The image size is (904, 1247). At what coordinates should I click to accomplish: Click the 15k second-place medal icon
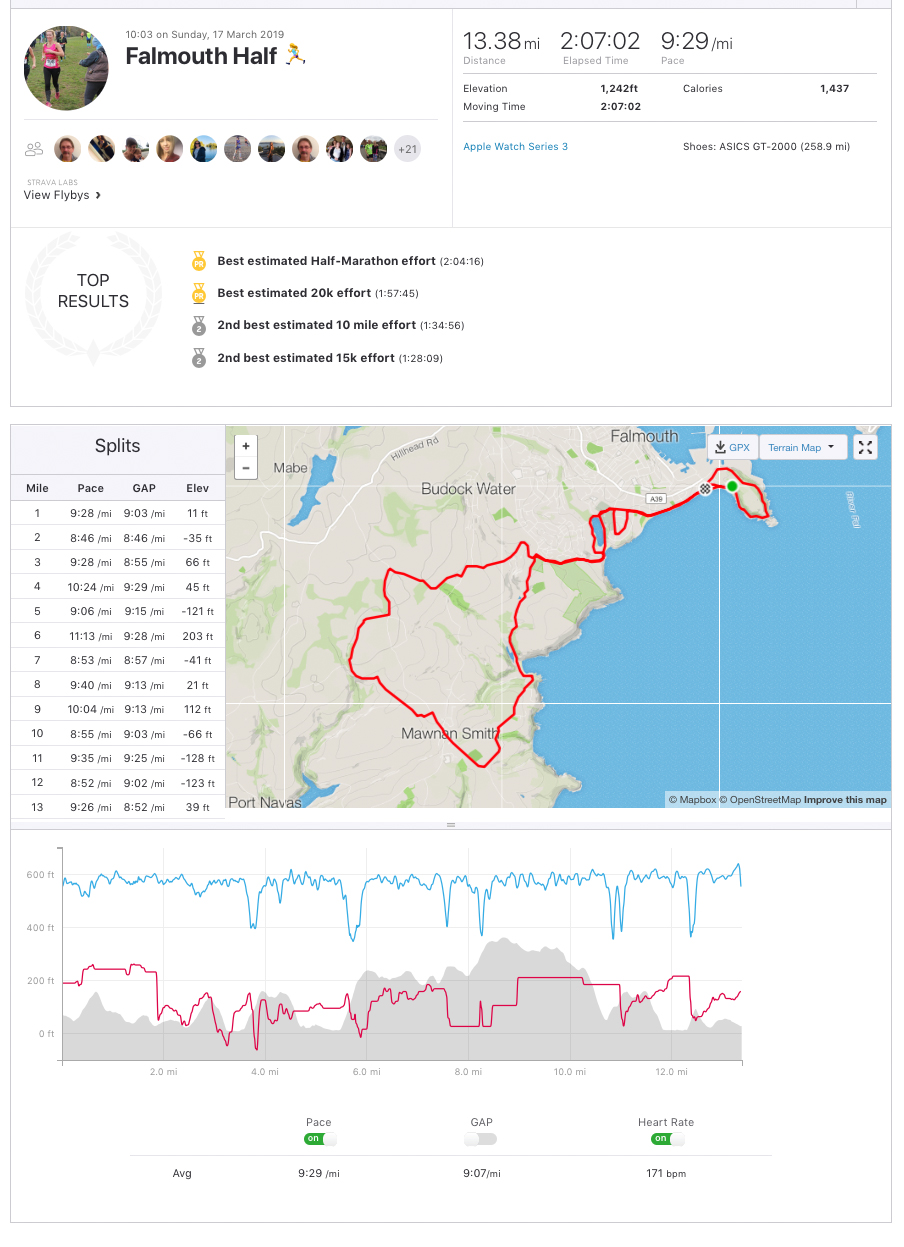tap(199, 358)
